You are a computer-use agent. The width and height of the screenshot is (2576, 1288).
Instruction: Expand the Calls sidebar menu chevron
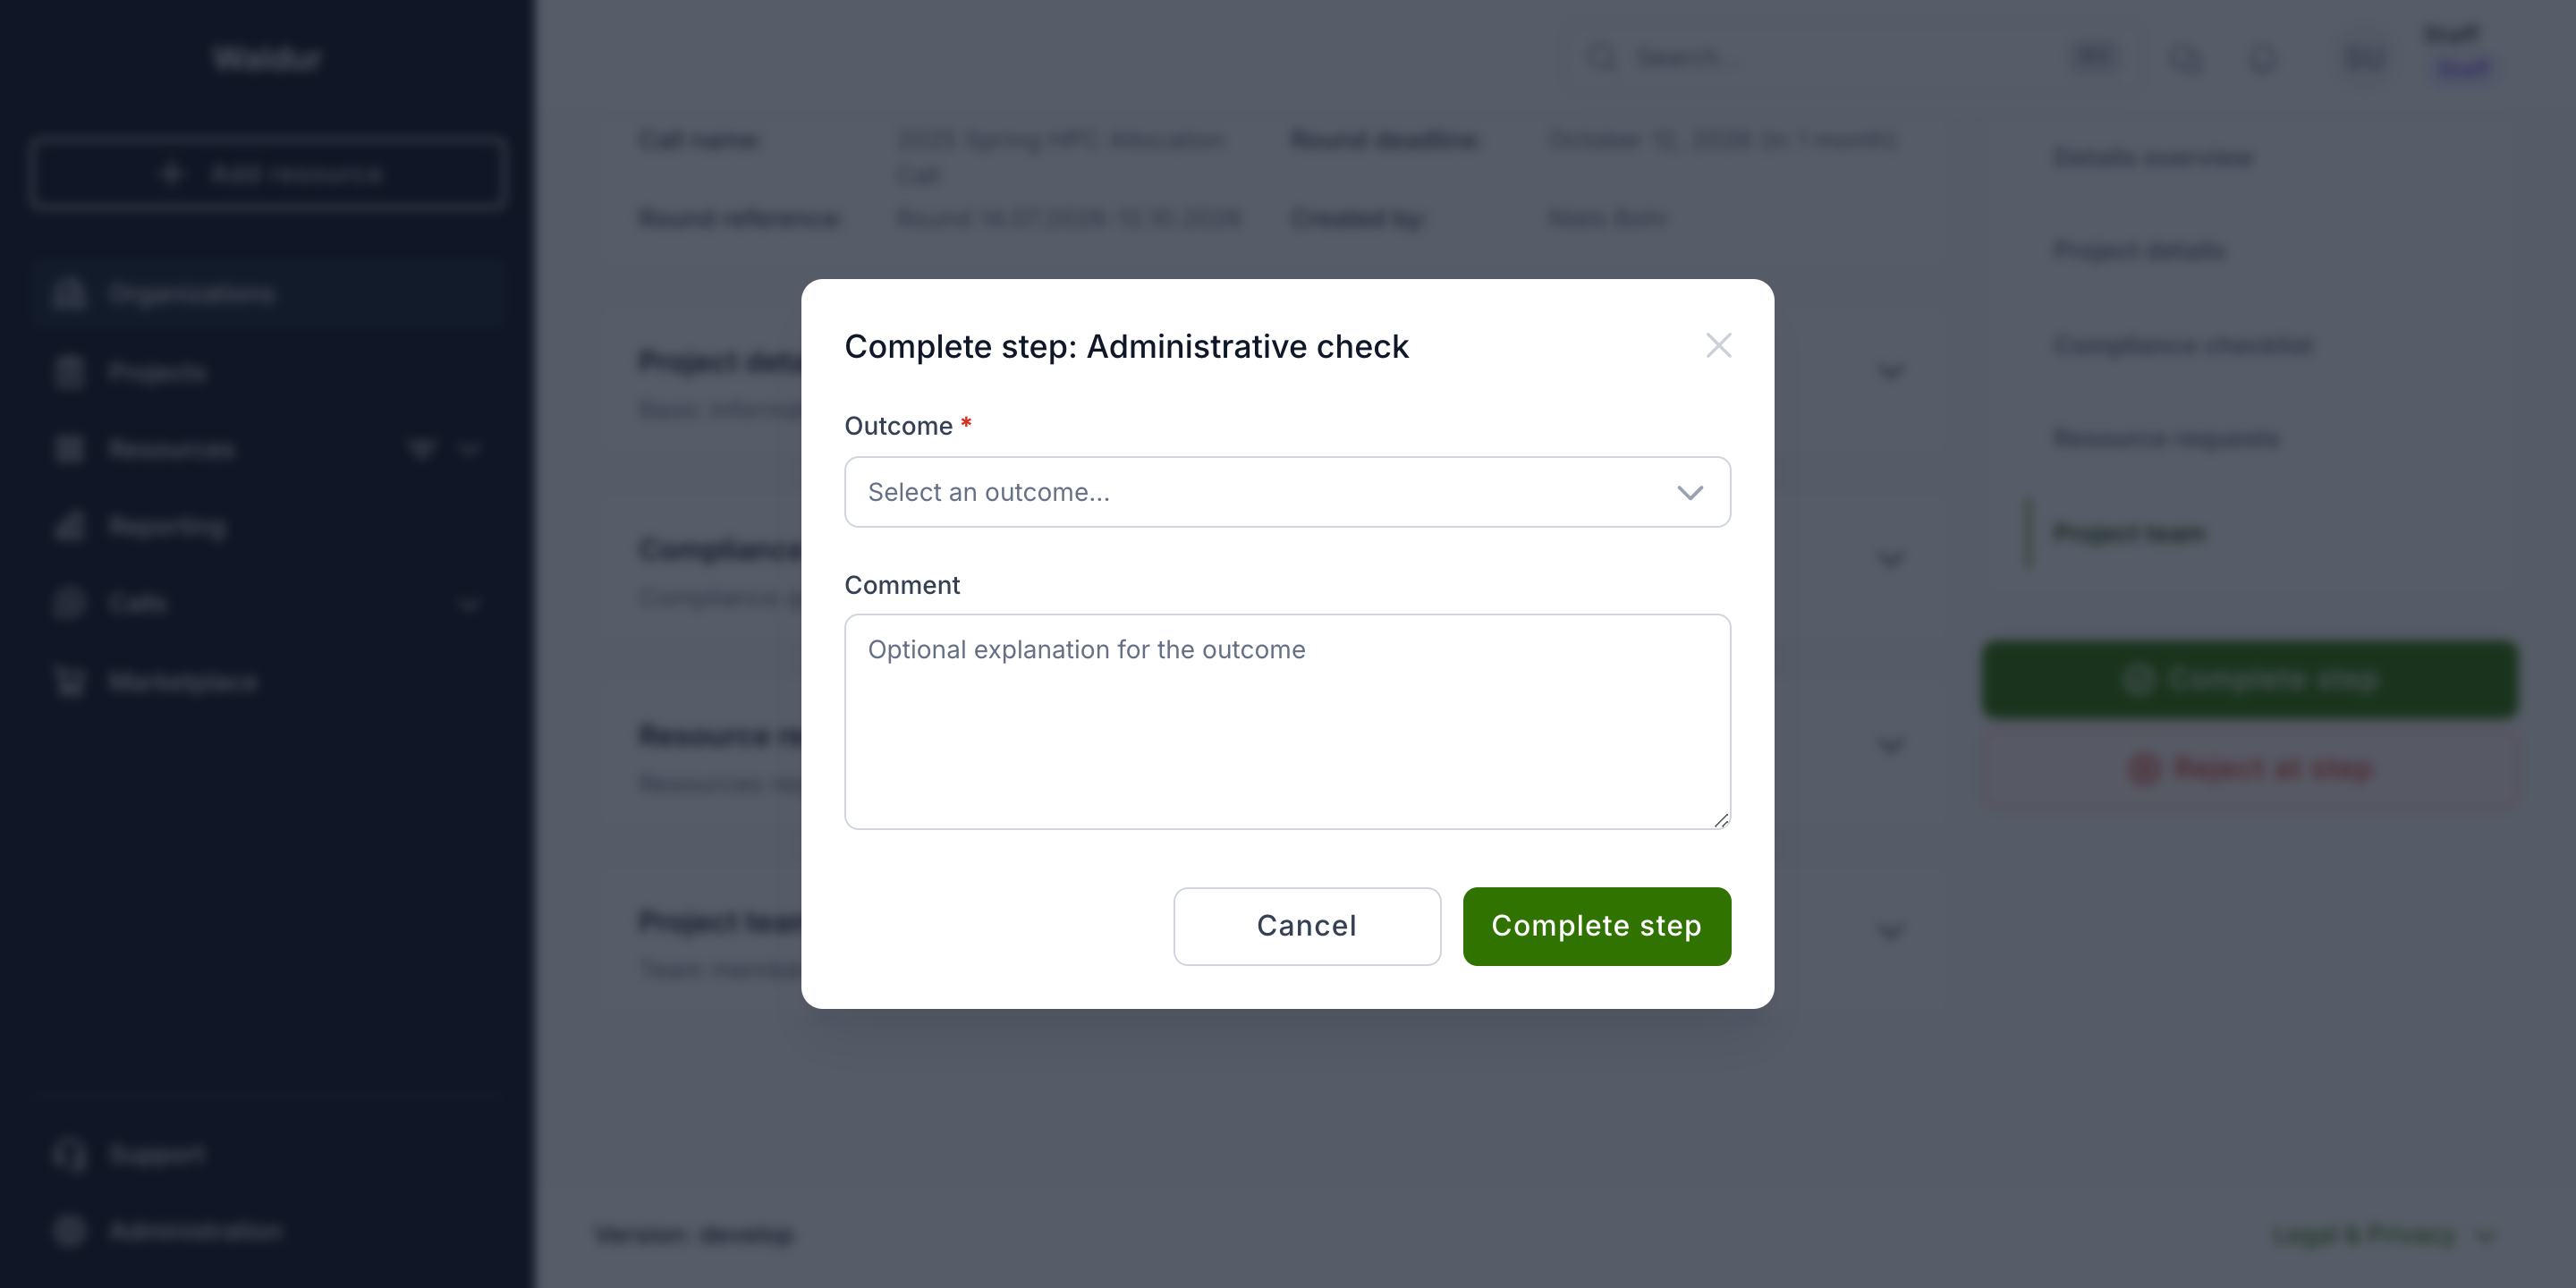pyautogui.click(x=469, y=604)
